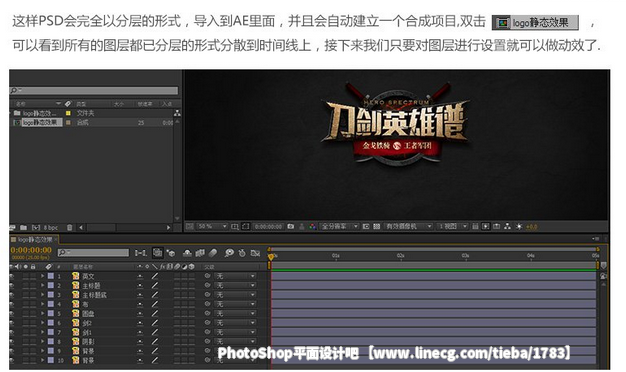Toggle visibility of layer 10 背景
This screenshot has height=372, width=626.
point(11,360)
